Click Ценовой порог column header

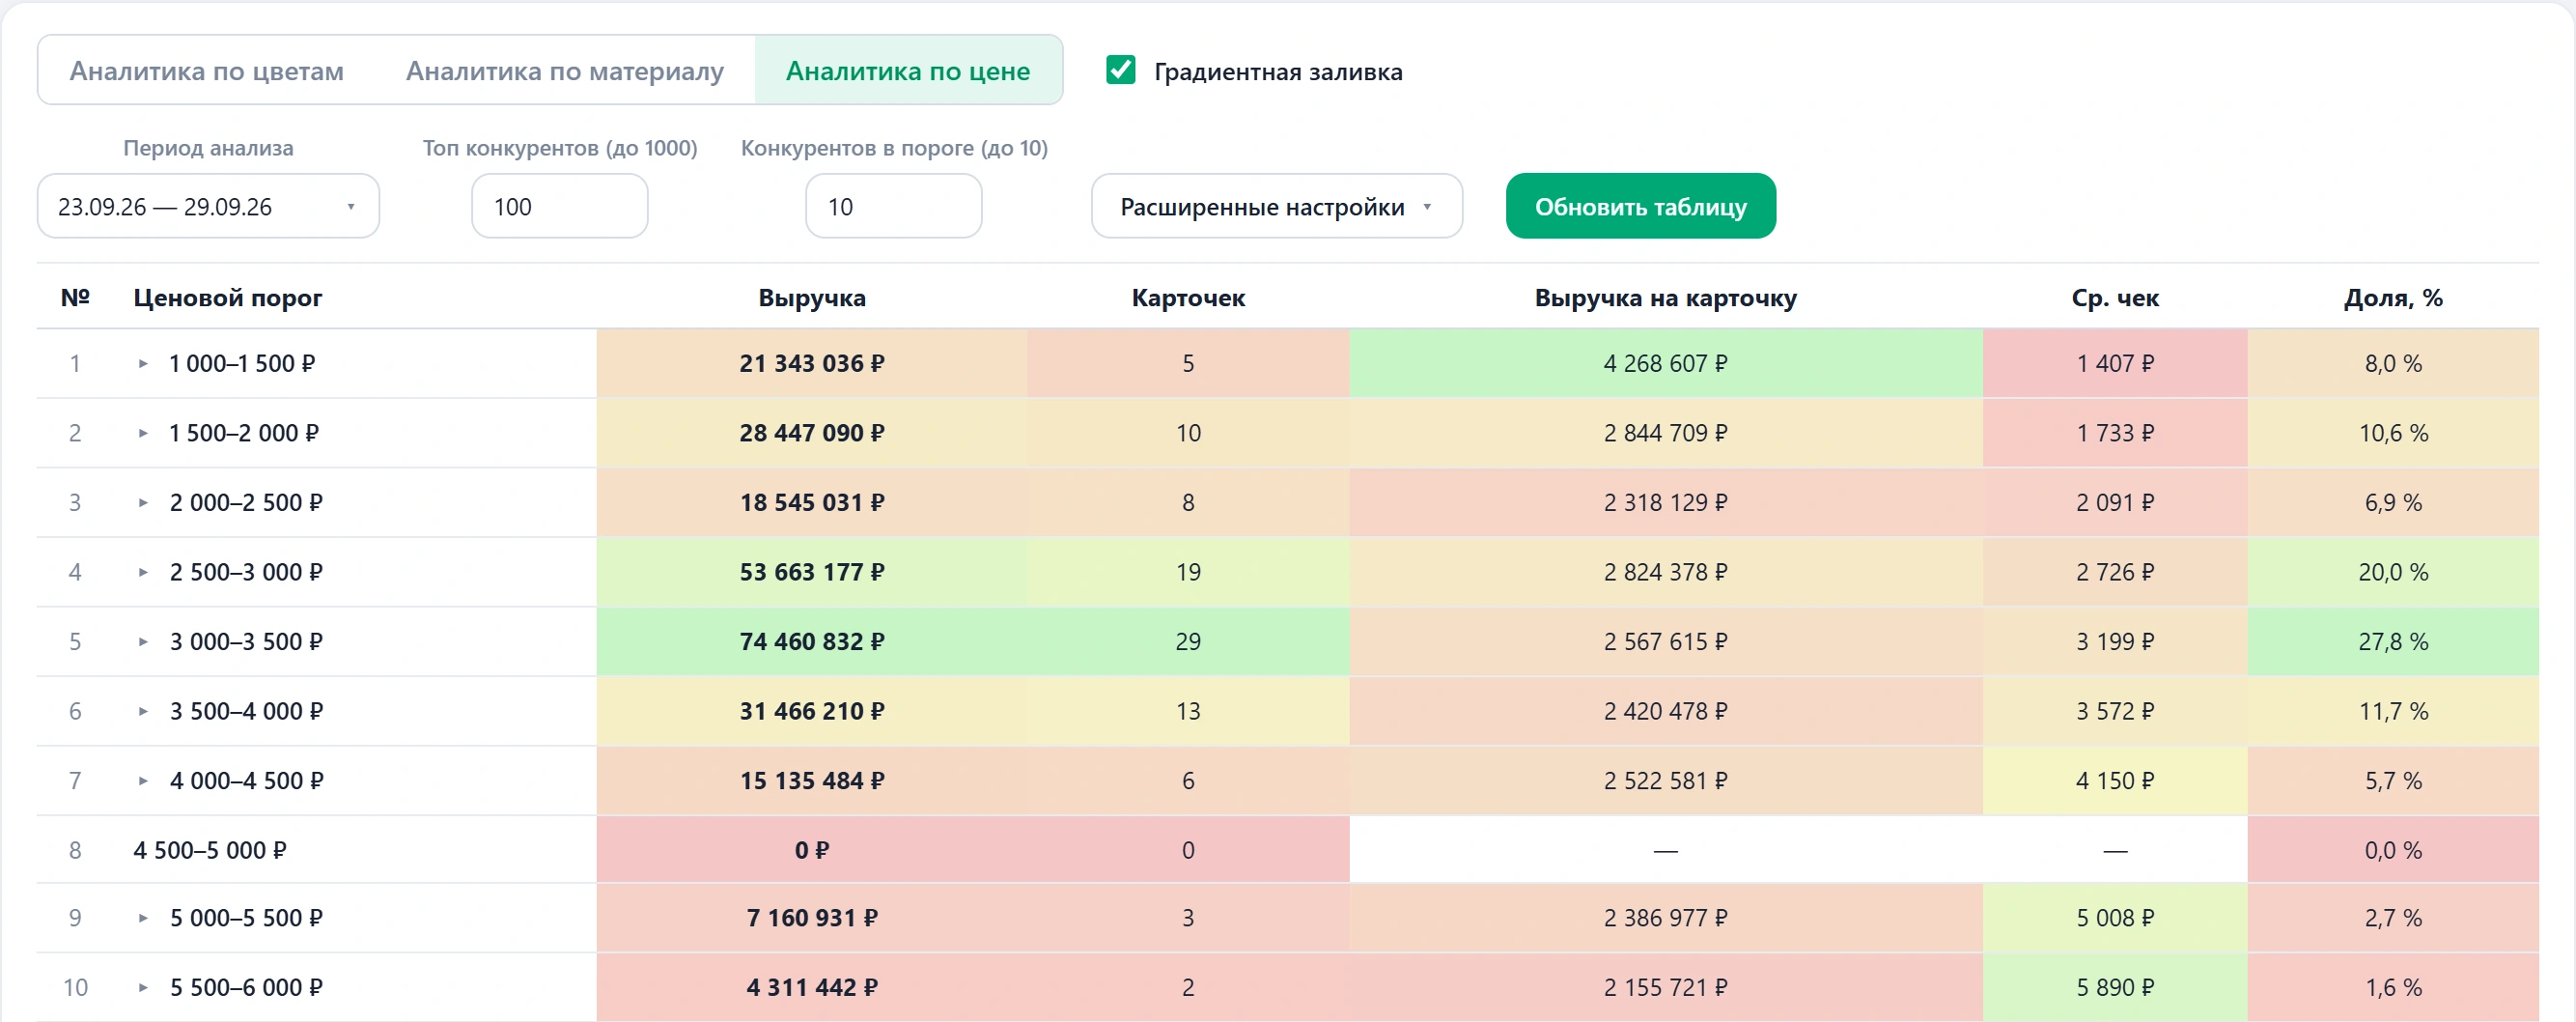(x=228, y=298)
